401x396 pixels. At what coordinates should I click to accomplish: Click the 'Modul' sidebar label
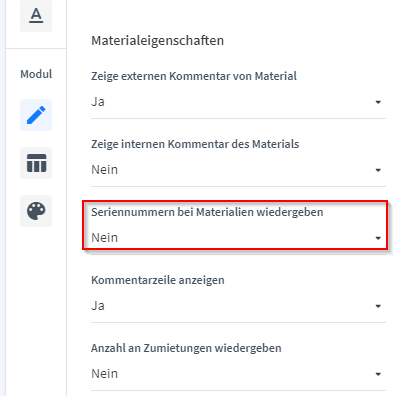coord(36,74)
